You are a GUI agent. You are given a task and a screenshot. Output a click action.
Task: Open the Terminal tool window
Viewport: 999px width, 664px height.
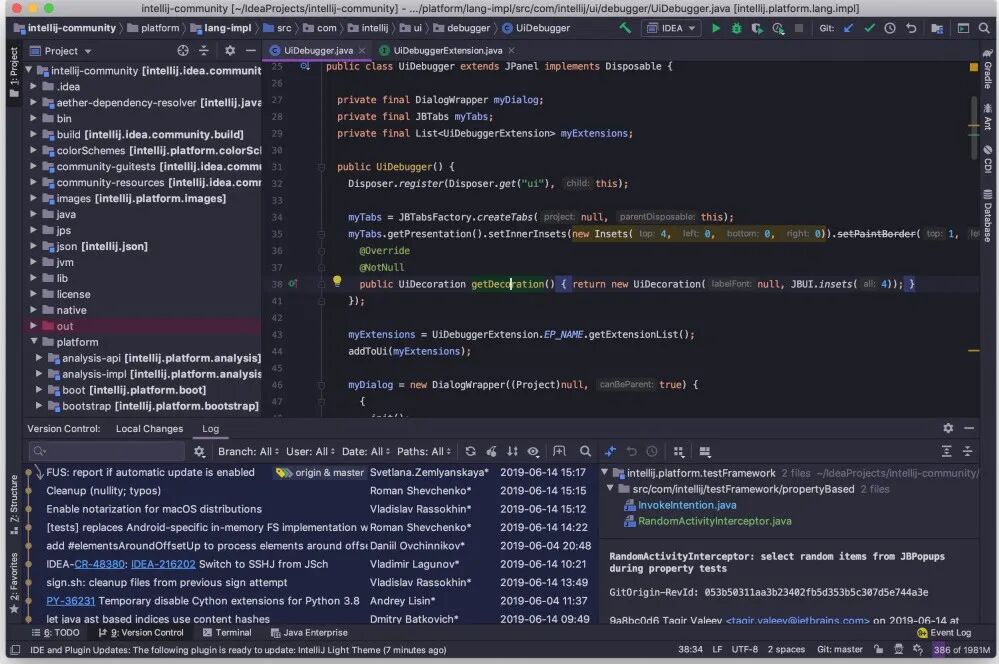click(227, 633)
